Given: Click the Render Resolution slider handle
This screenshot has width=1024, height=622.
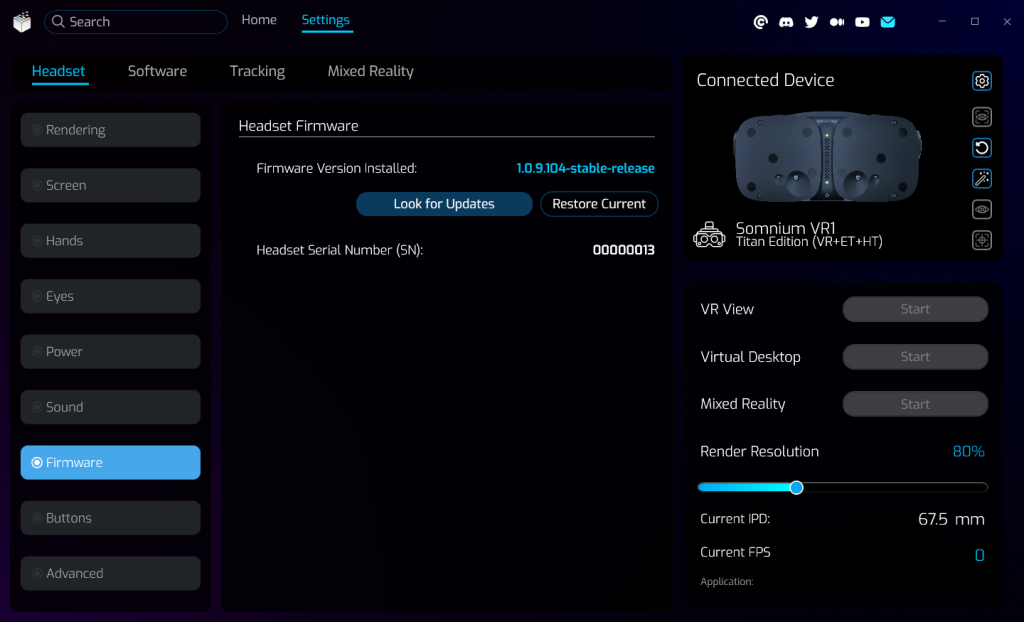Looking at the screenshot, I should 796,487.
